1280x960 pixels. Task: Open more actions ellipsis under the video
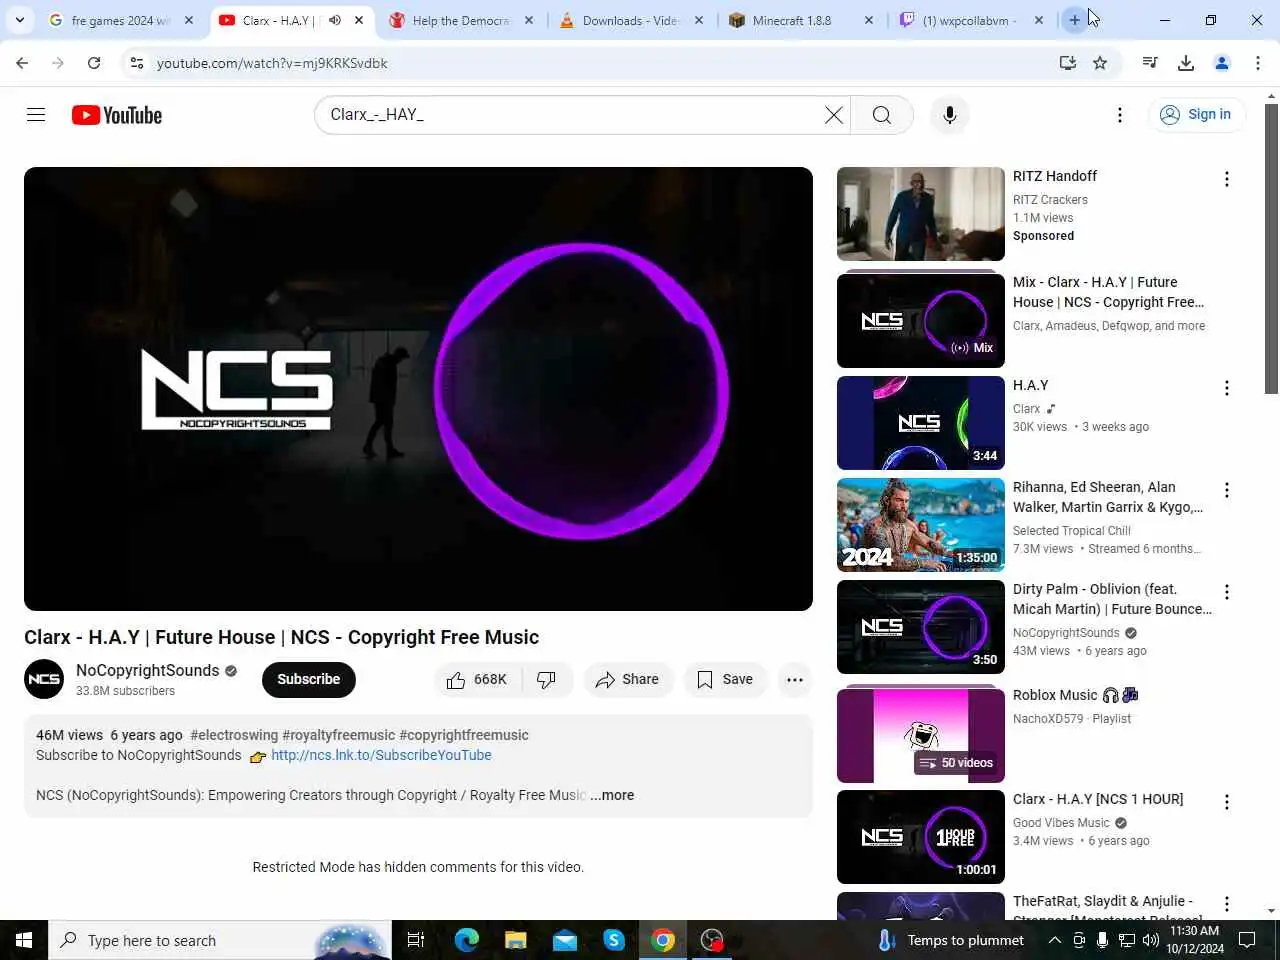pos(795,680)
